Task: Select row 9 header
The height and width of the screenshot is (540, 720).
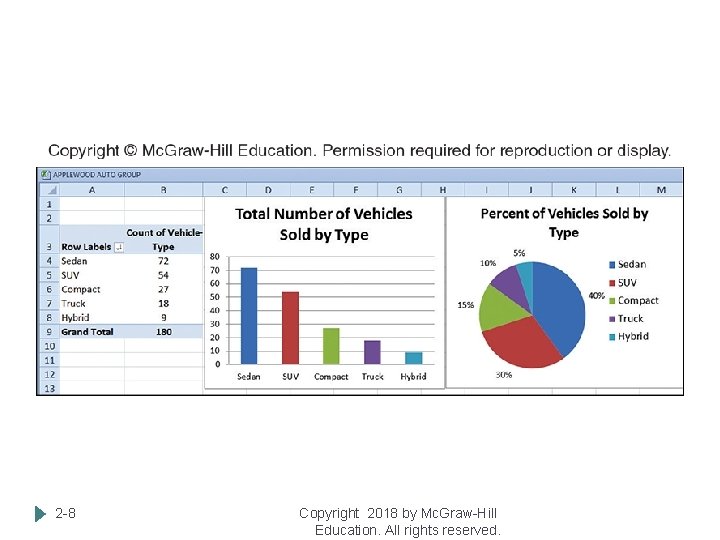Action: click(x=50, y=332)
